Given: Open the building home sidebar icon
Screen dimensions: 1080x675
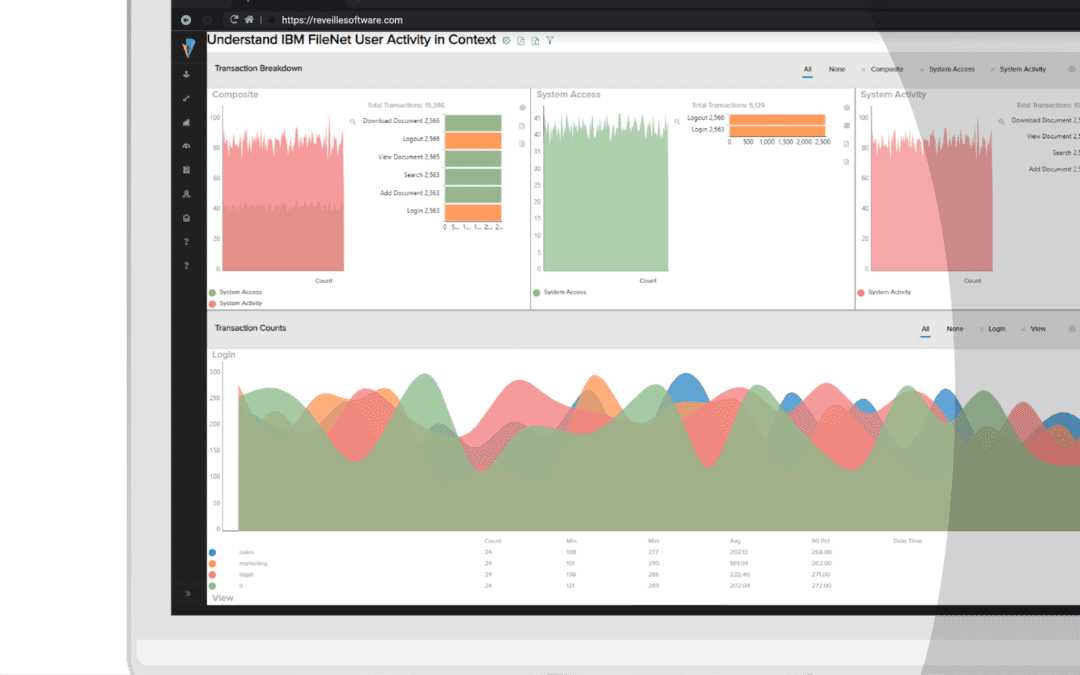Looking at the screenshot, I should coord(186,218).
